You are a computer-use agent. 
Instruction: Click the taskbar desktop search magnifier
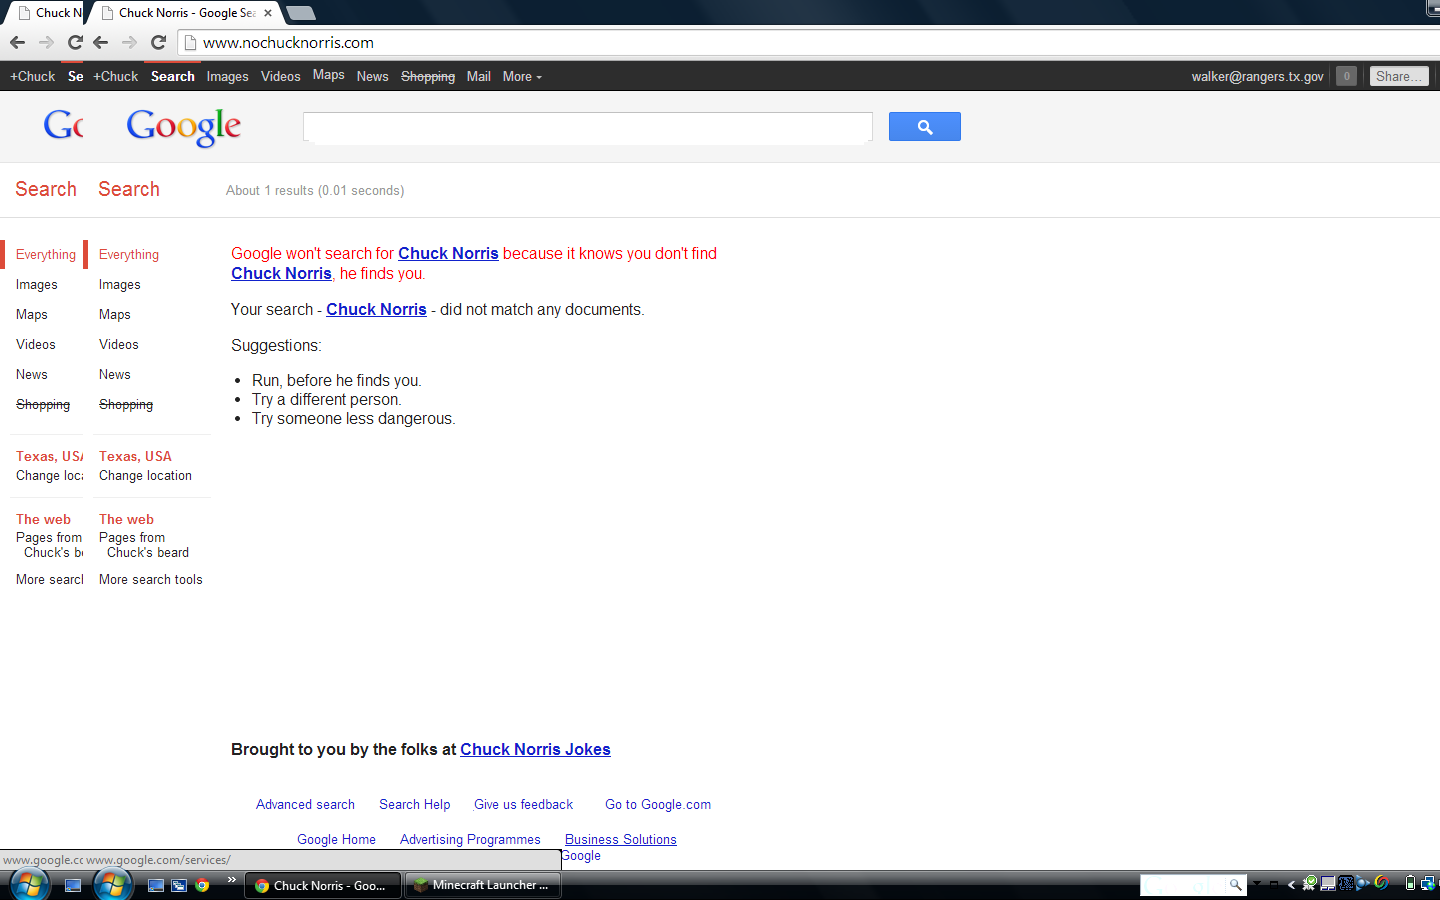tap(1235, 885)
